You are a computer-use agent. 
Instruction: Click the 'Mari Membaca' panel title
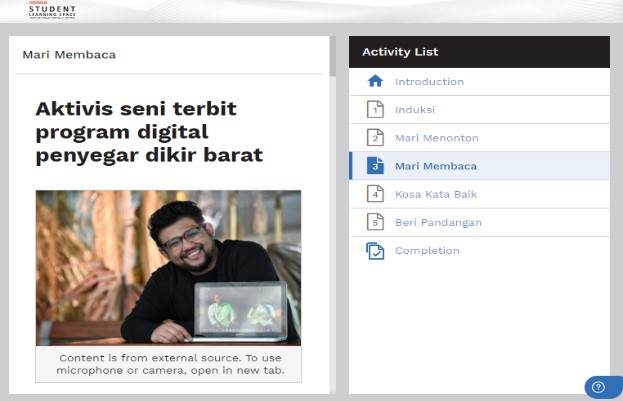pos(69,54)
